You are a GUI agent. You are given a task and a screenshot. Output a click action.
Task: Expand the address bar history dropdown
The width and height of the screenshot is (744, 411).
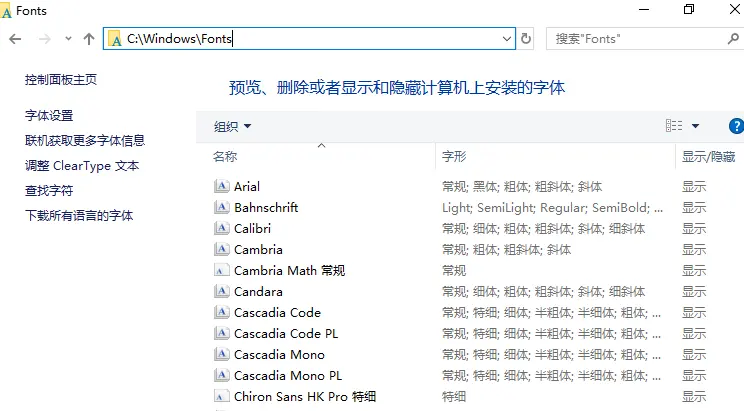coord(507,39)
